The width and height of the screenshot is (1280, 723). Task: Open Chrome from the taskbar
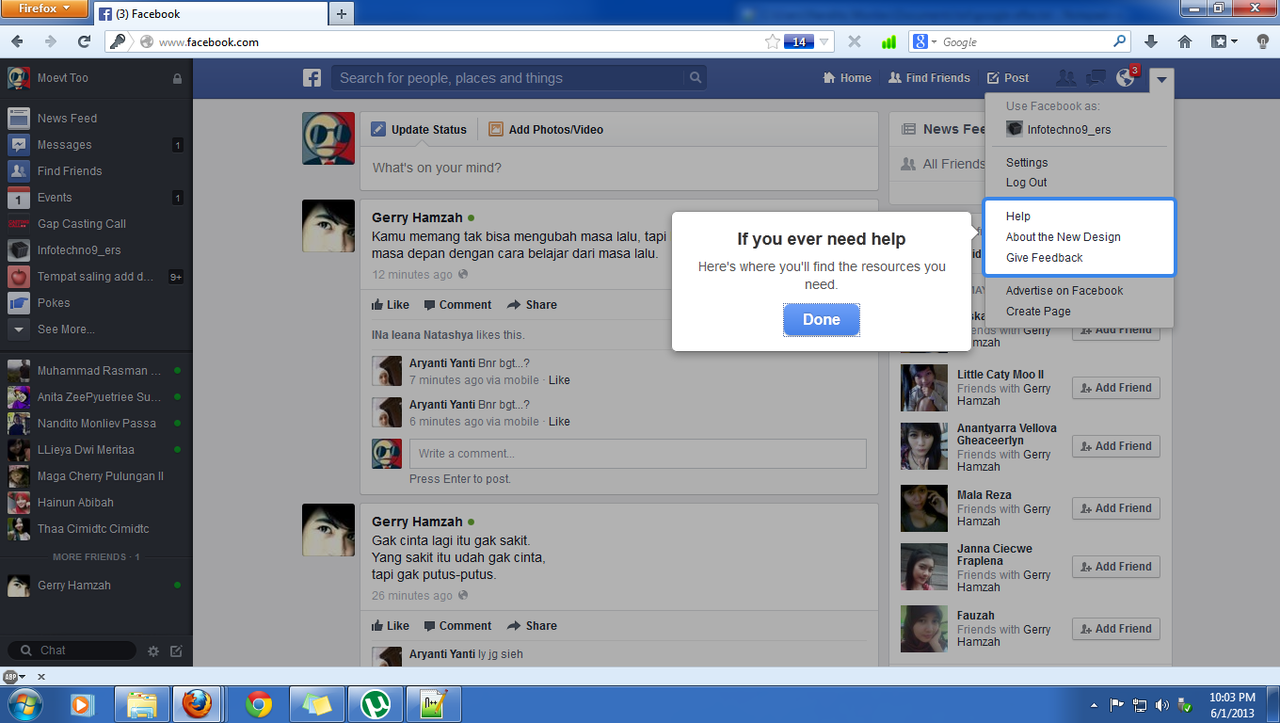(x=259, y=705)
